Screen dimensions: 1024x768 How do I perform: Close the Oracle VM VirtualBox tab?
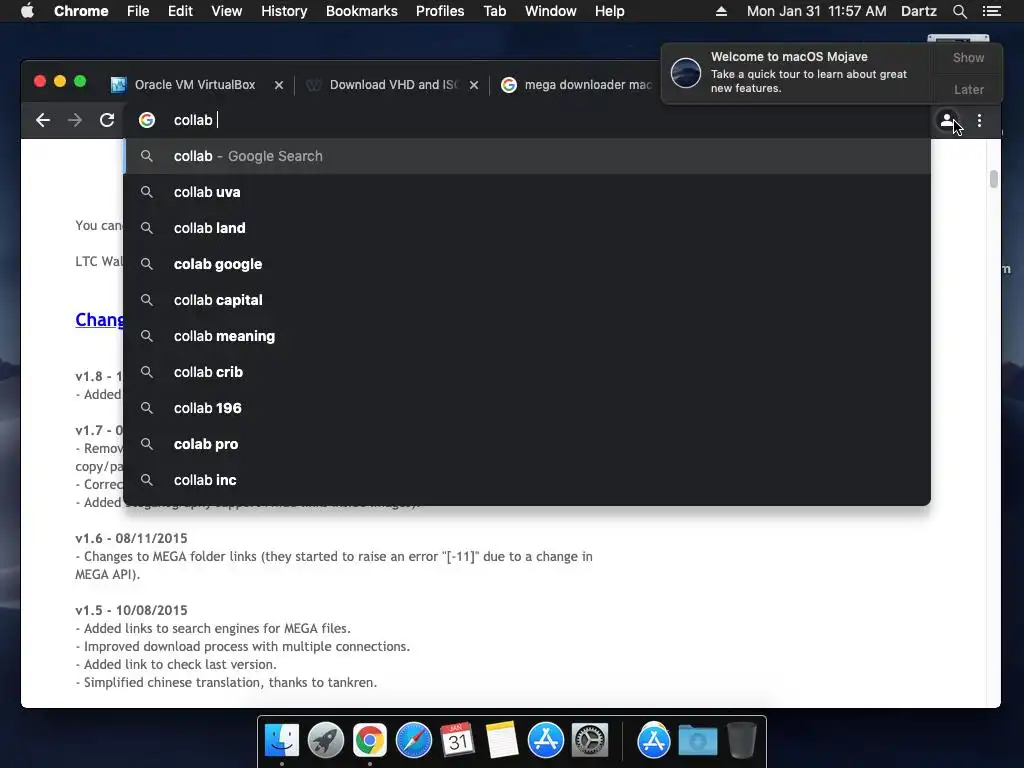(x=279, y=85)
